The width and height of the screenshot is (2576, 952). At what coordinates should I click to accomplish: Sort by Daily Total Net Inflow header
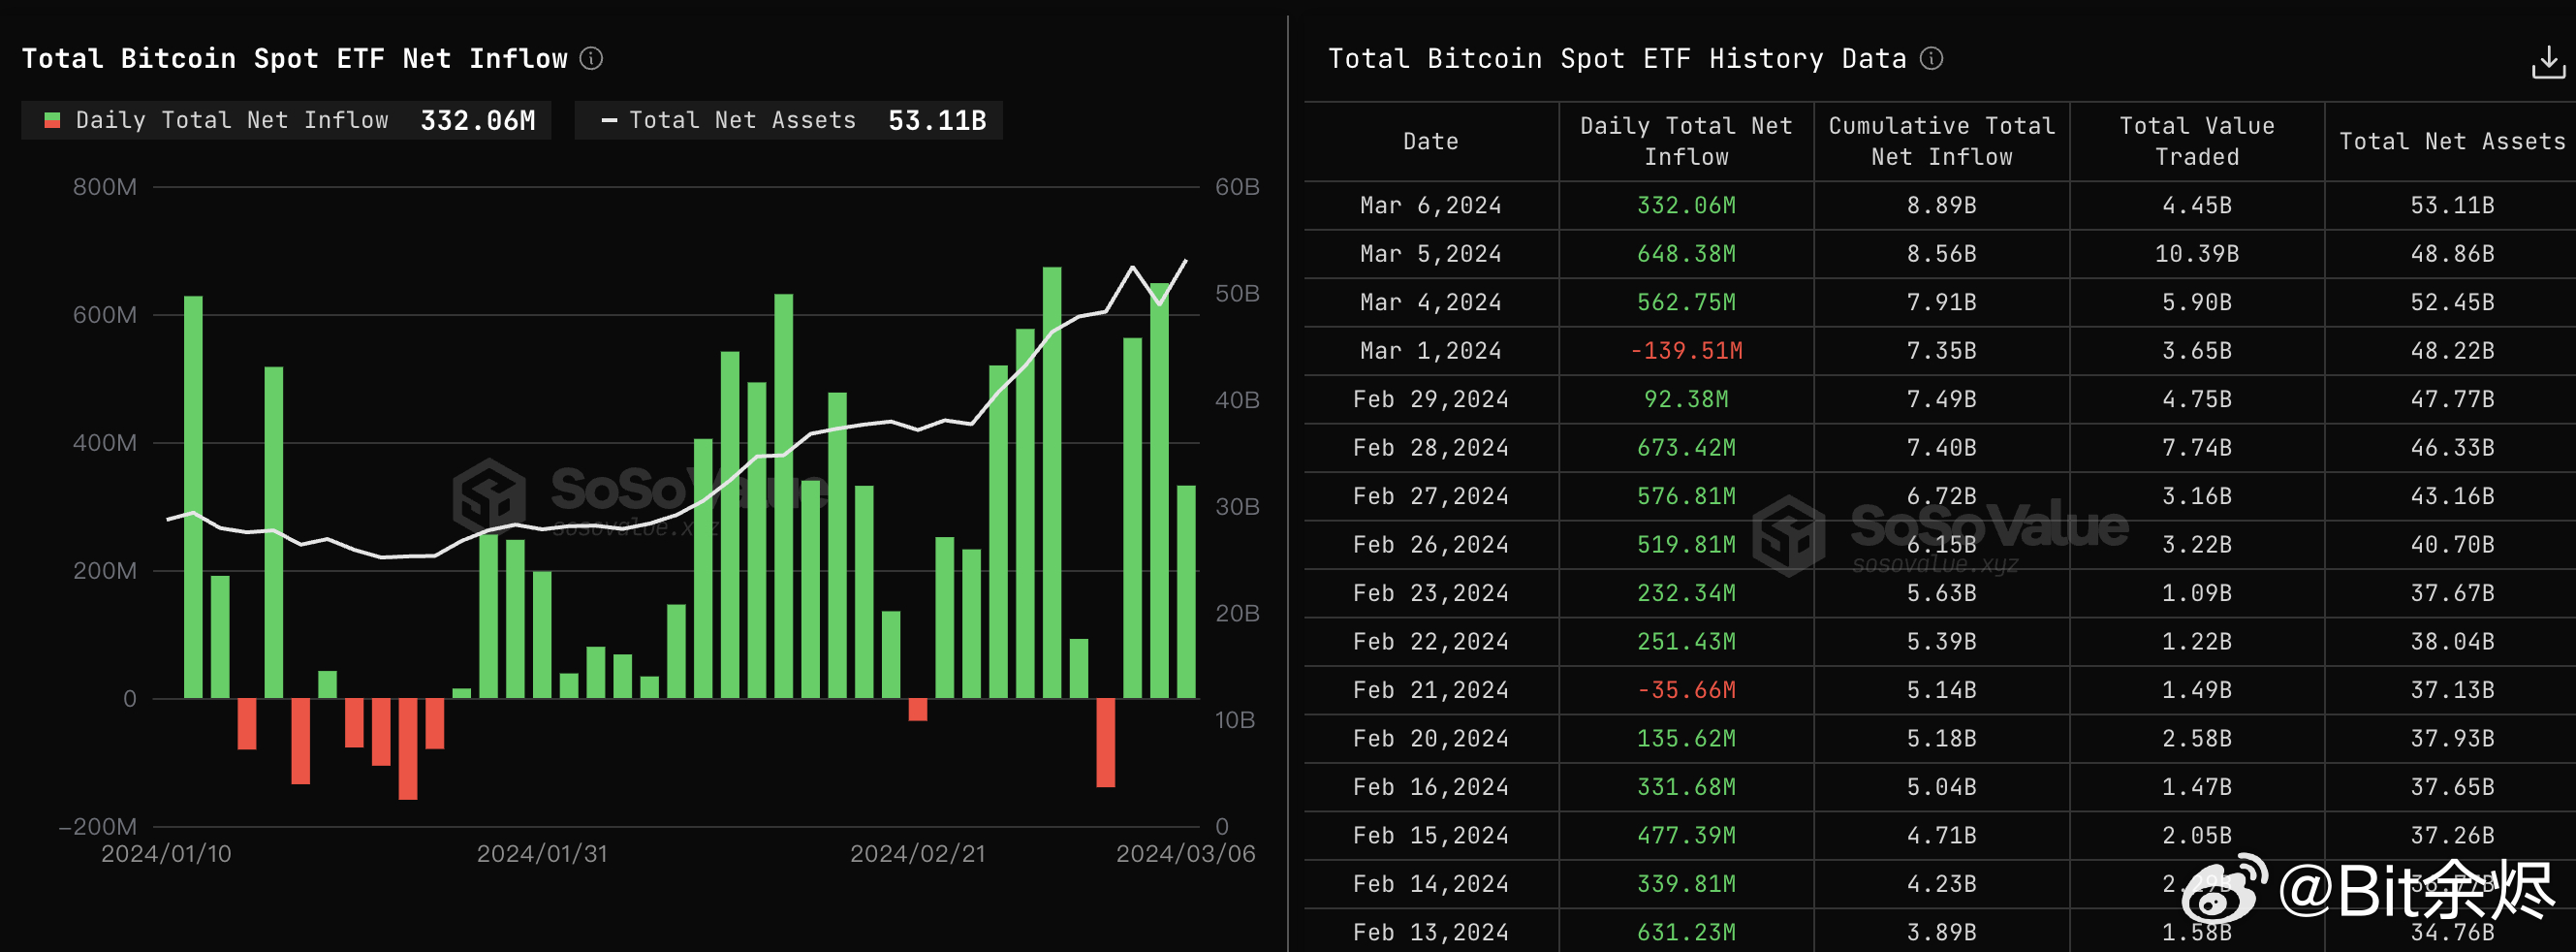[x=1686, y=142]
